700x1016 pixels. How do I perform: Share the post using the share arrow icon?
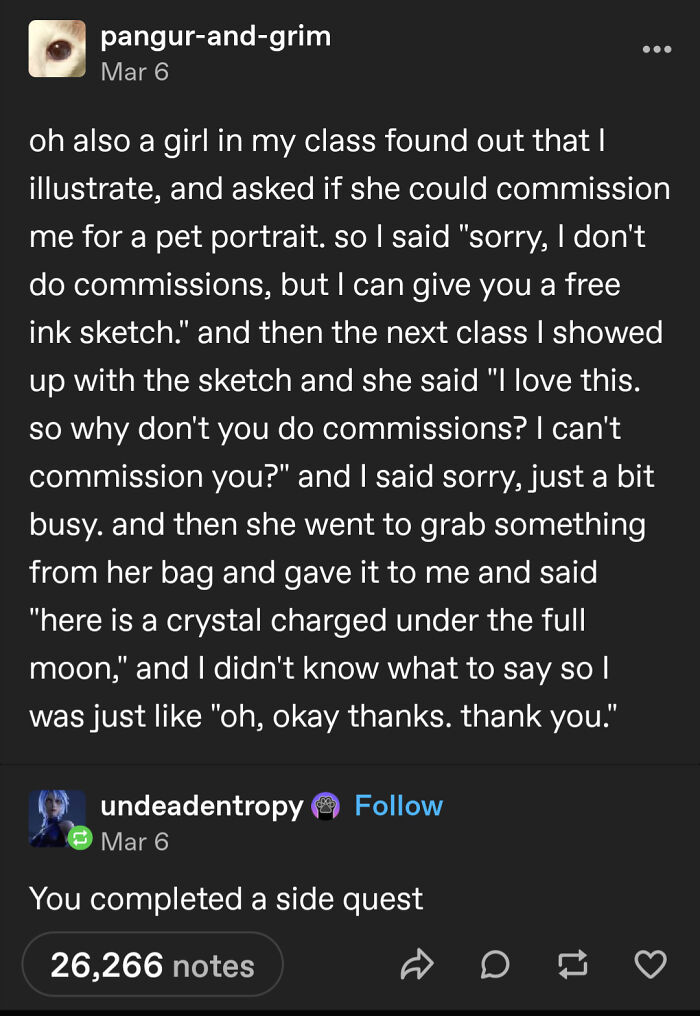coord(418,964)
